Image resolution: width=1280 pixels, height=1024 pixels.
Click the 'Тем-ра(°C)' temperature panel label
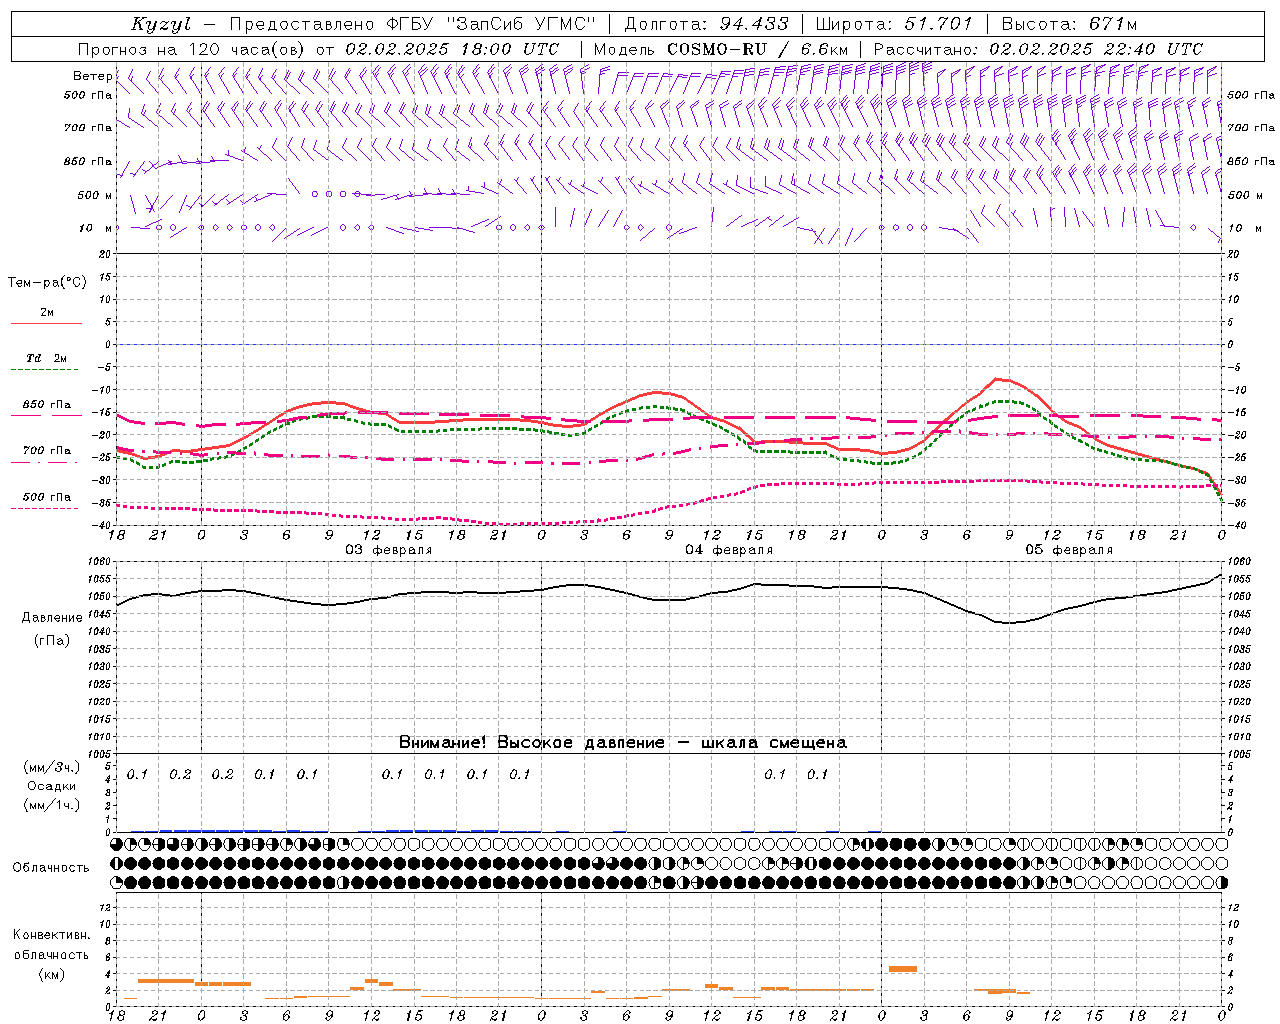[47, 283]
